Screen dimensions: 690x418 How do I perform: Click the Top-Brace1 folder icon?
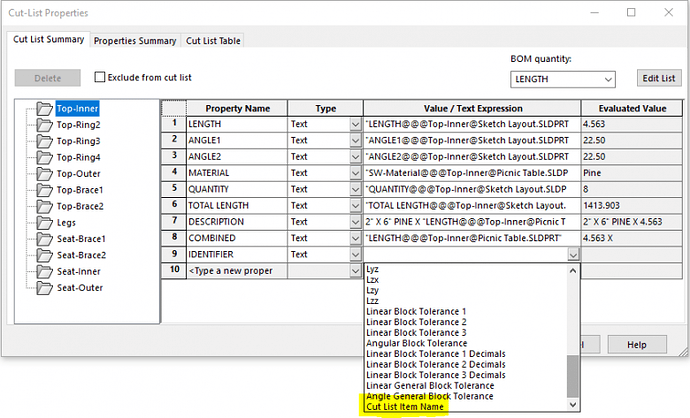[x=44, y=190]
